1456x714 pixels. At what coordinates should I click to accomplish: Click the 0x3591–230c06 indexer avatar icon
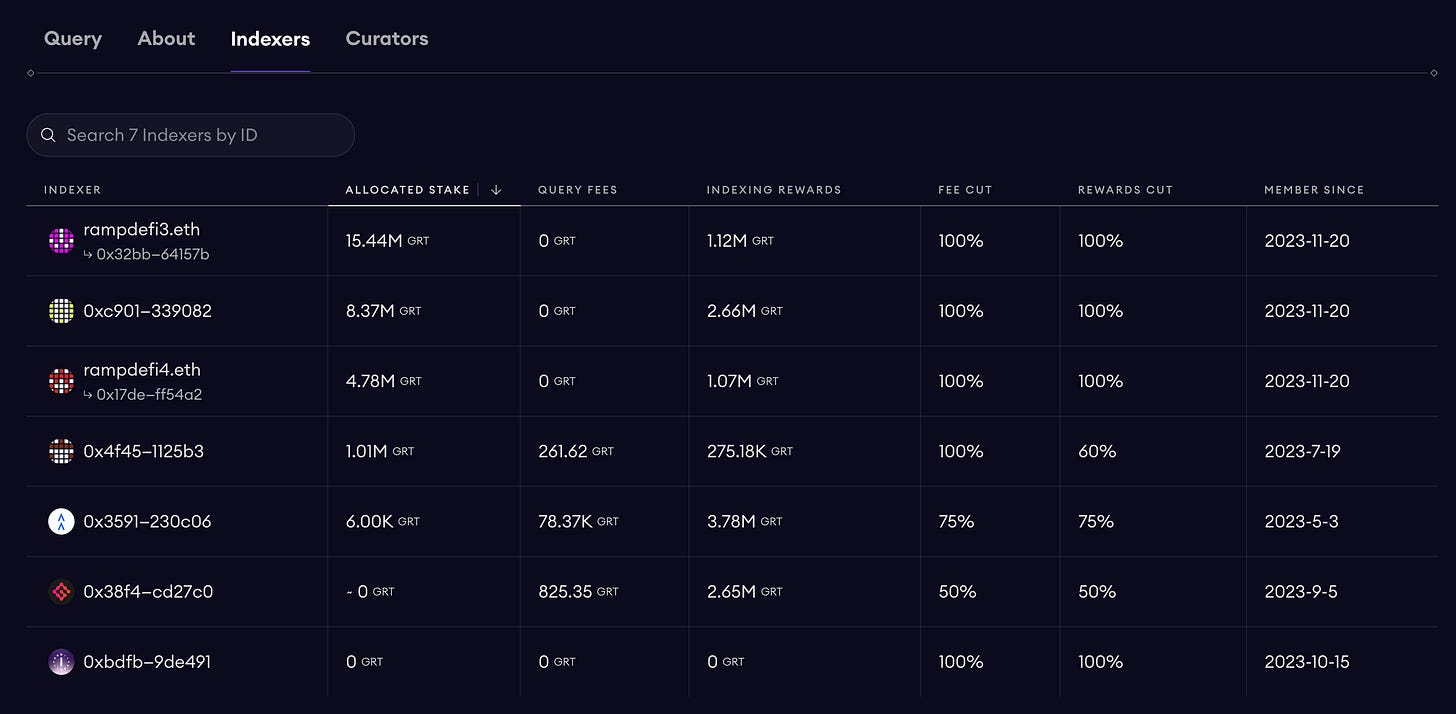[x=61, y=521]
